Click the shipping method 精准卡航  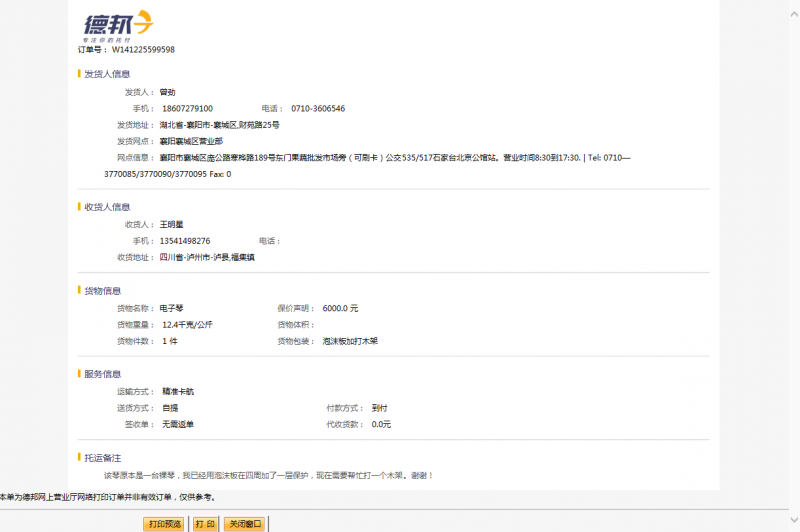point(178,391)
